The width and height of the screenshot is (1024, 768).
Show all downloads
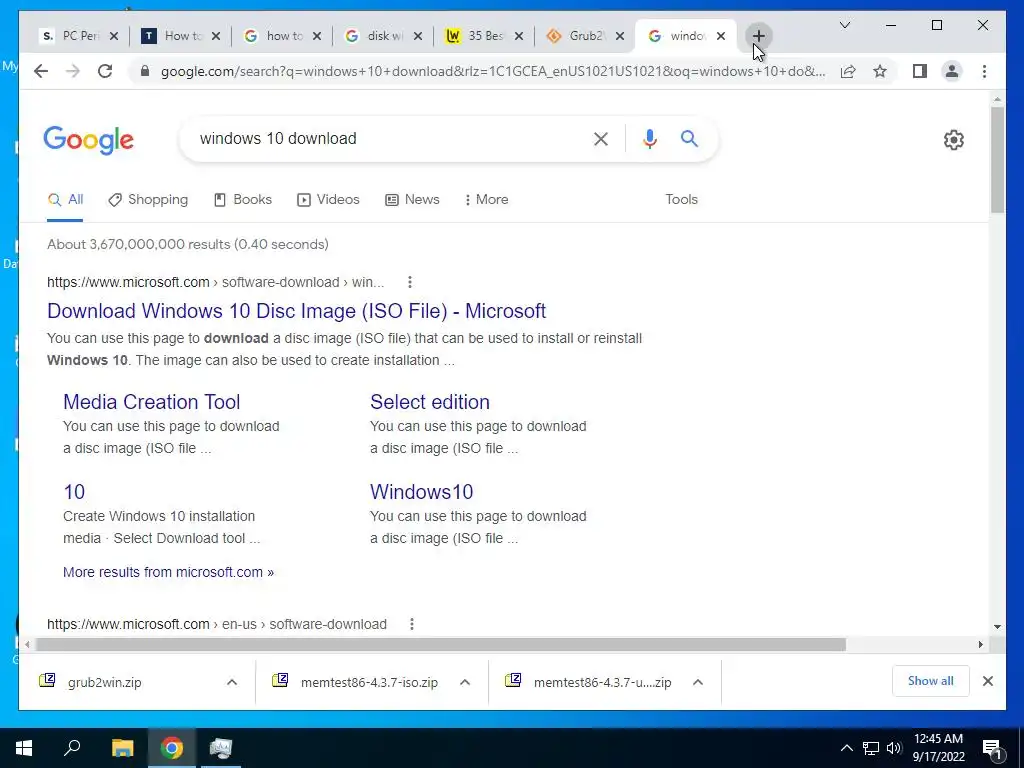coord(930,681)
